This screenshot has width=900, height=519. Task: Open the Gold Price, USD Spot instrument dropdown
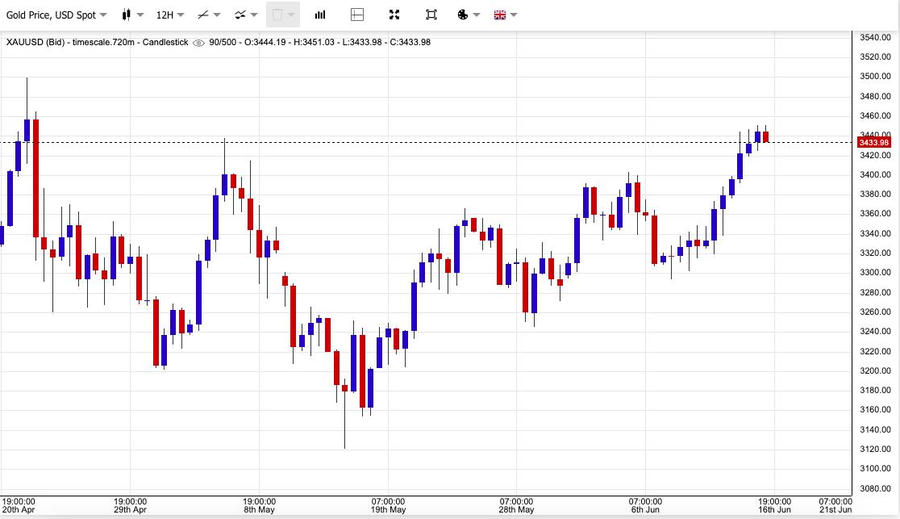click(55, 15)
